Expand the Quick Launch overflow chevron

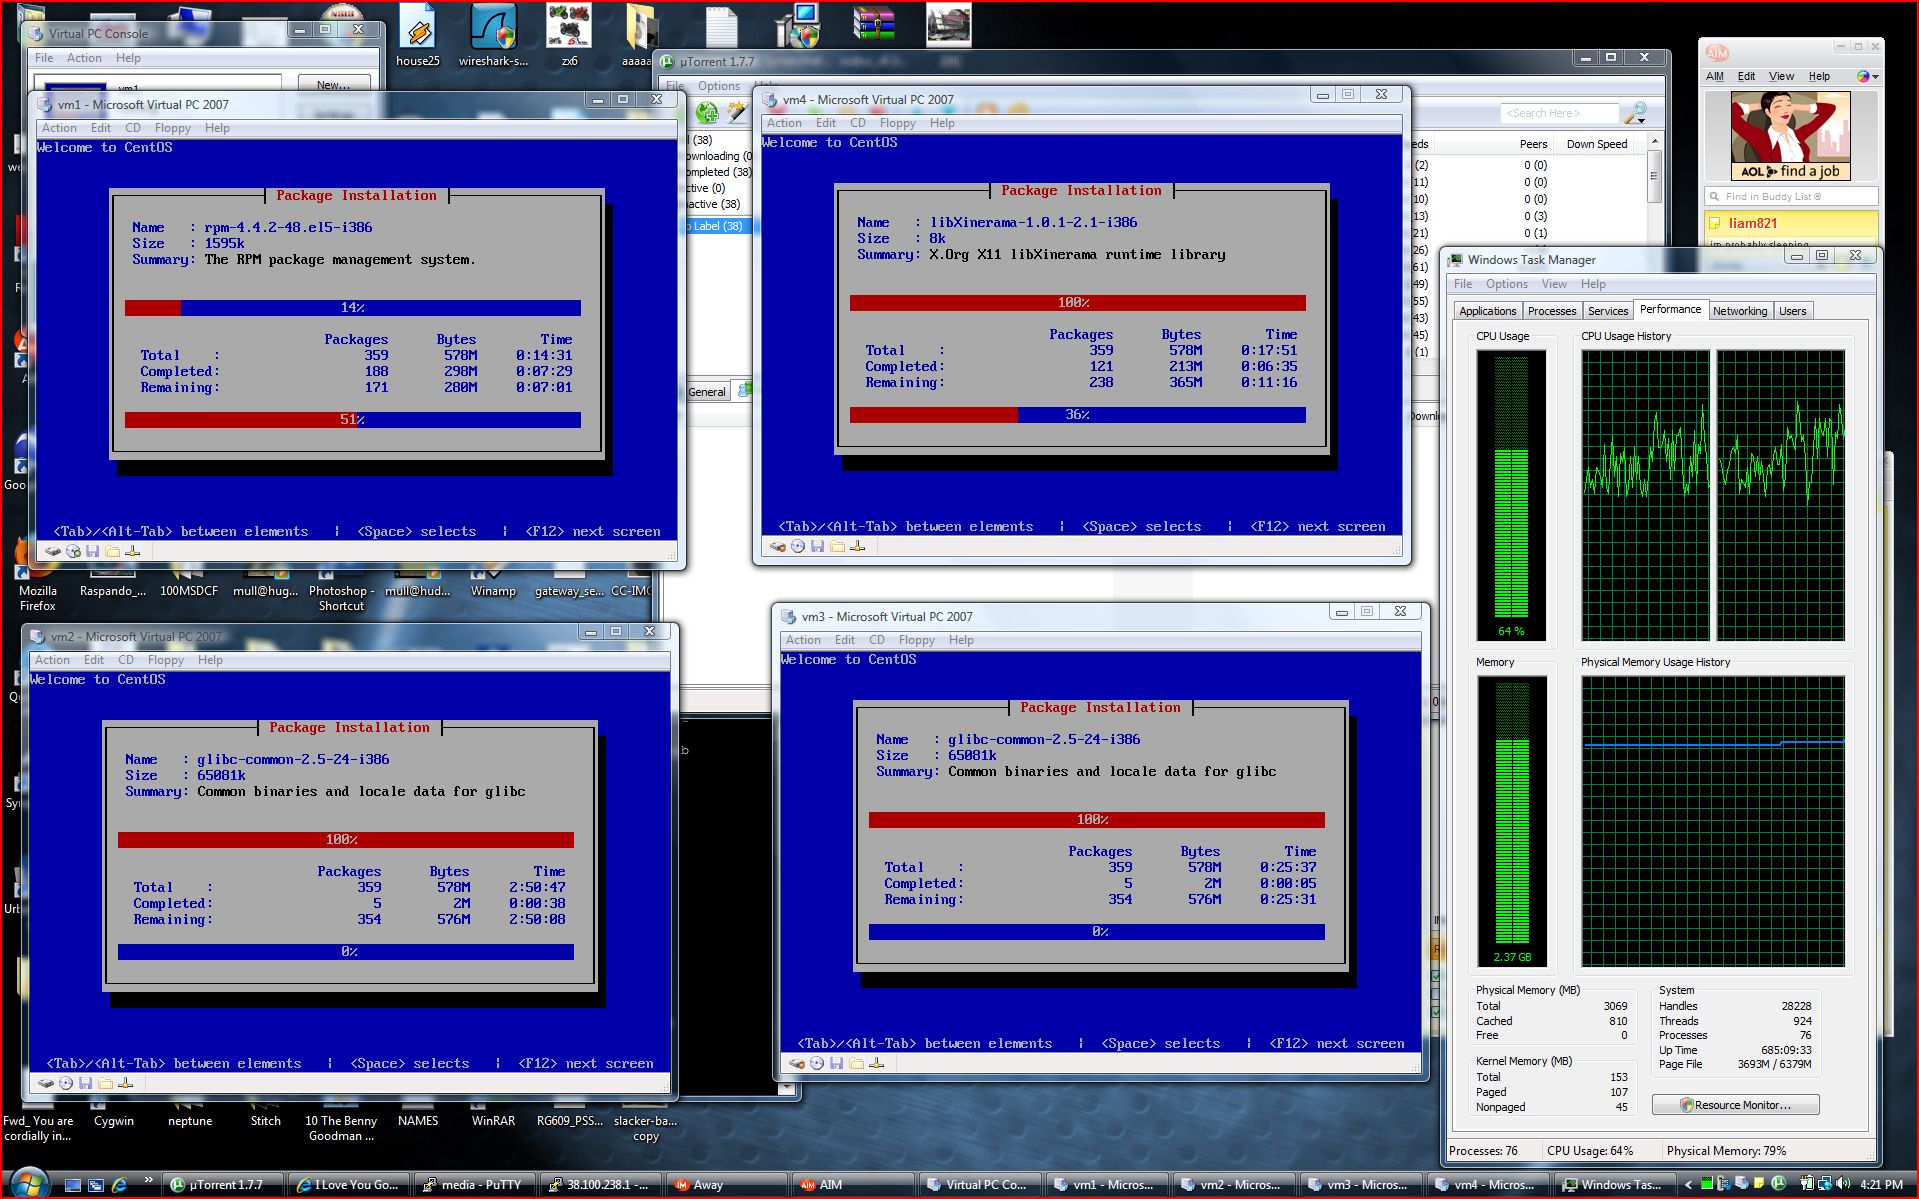(149, 1181)
